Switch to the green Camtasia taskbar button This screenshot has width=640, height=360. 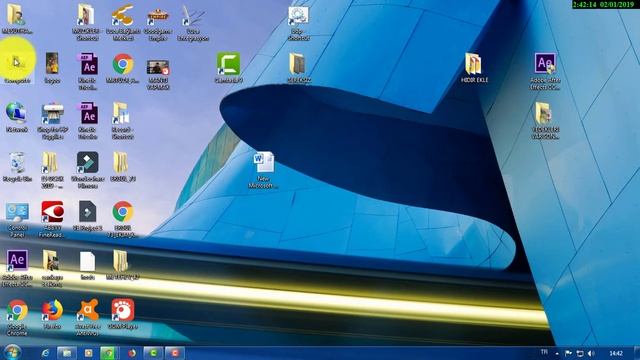pyautogui.click(x=153, y=353)
